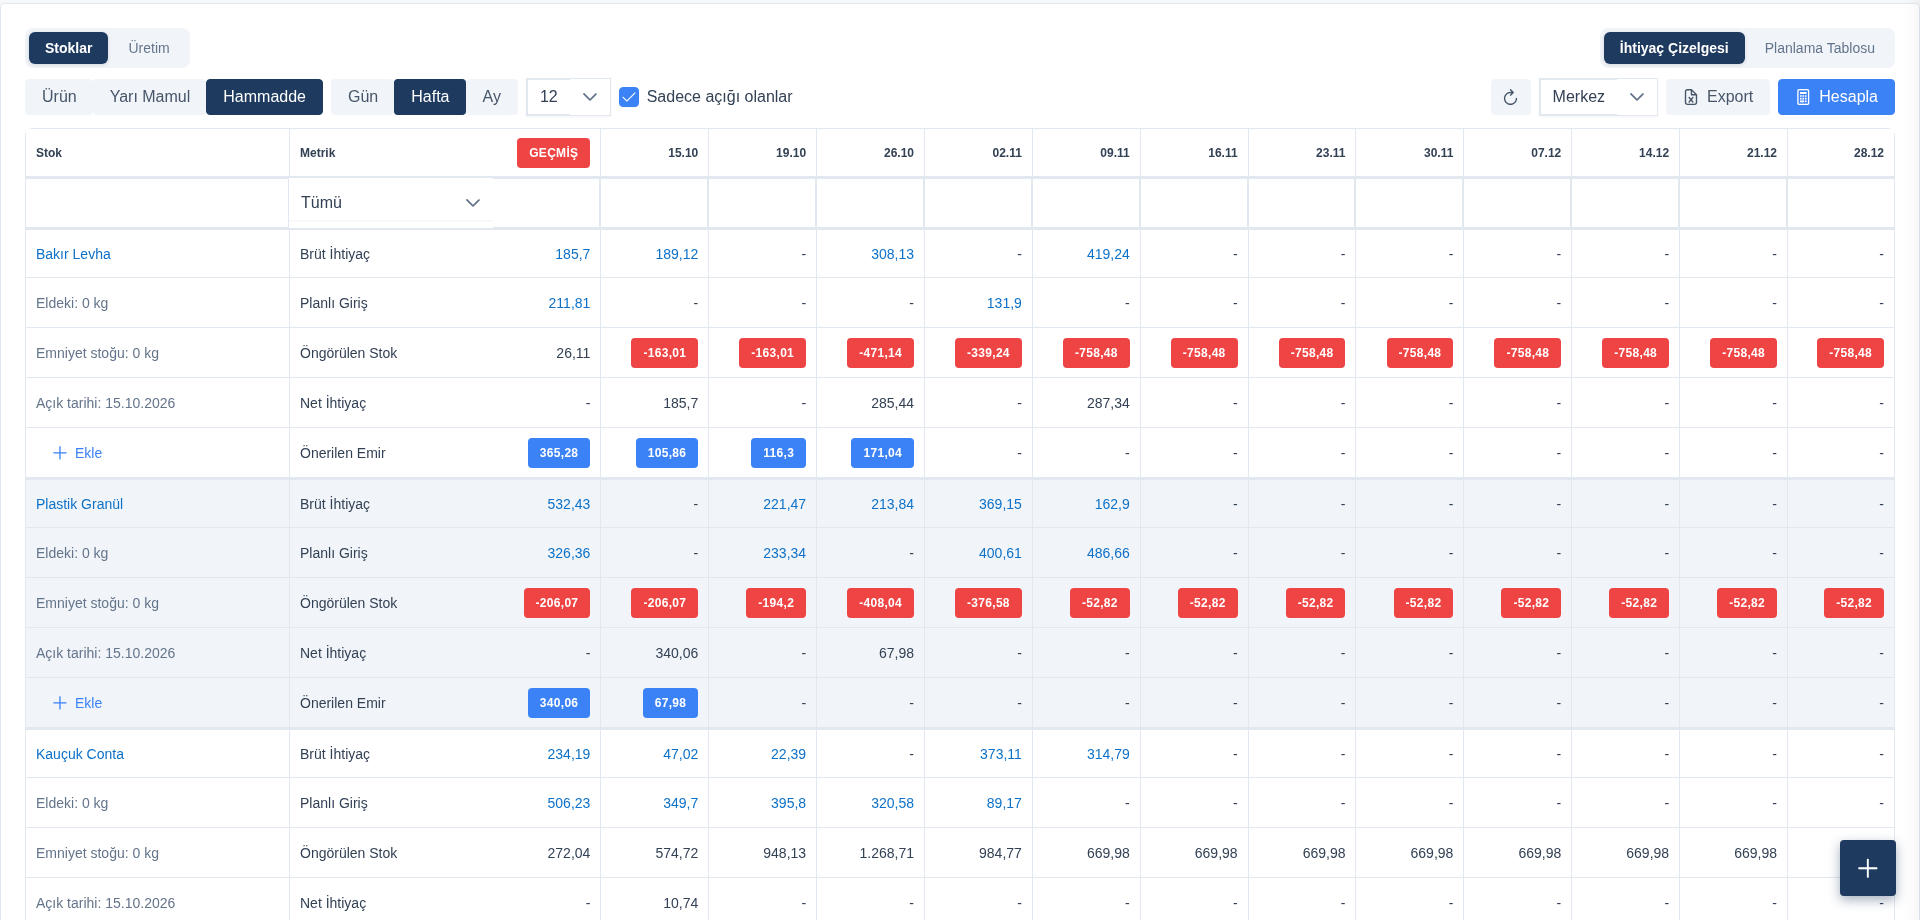Open the Planlama Tablosu view
Viewport: 1920px width, 920px height.
[x=1820, y=48]
